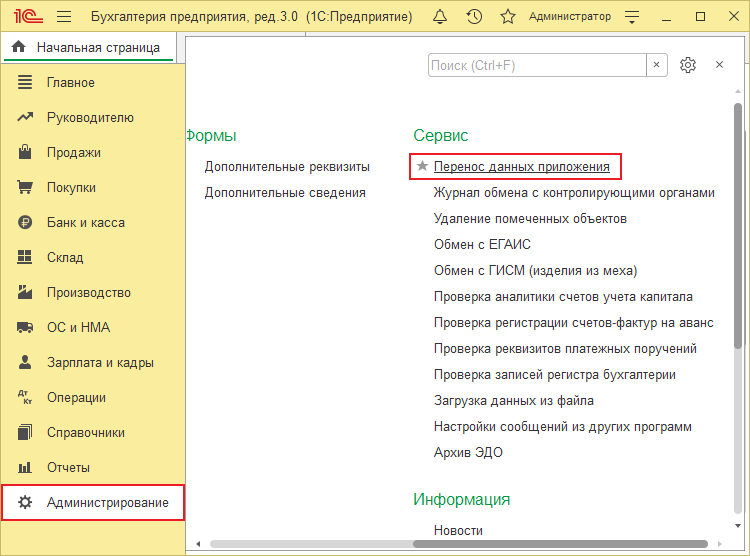
Task: Click the Администратор user name
Action: click(x=570, y=17)
